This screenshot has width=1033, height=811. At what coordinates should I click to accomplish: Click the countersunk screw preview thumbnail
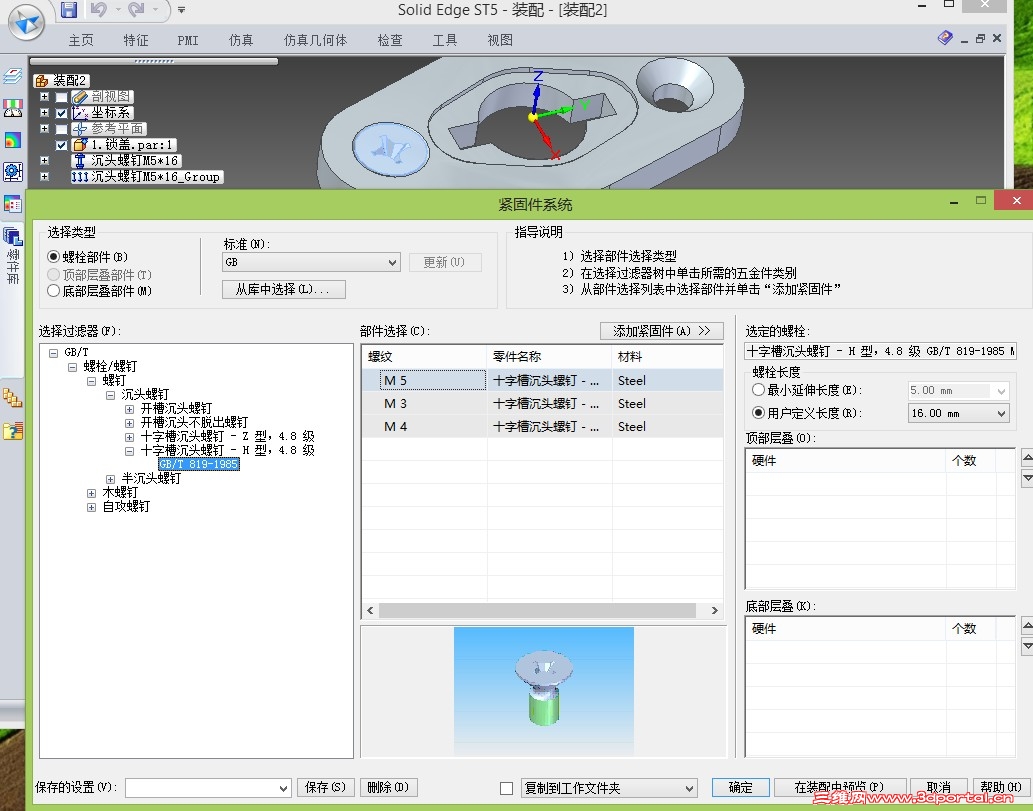click(544, 691)
